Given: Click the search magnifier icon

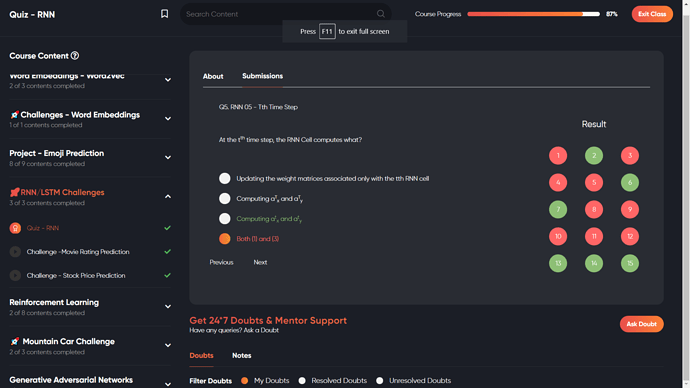Looking at the screenshot, I should (381, 14).
